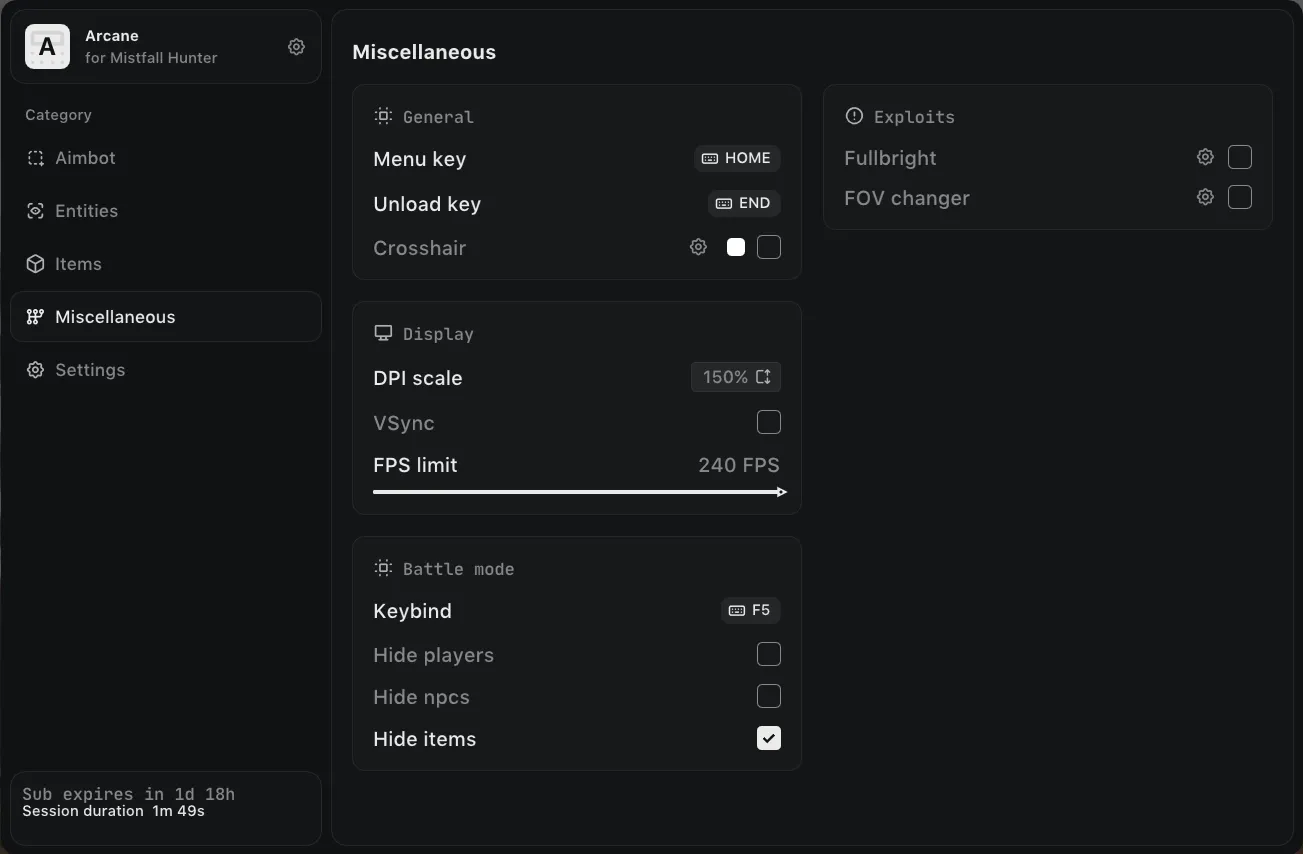The height and width of the screenshot is (854, 1303).
Task: Click the for Mistfall Hunter subtitle
Action: tap(151, 58)
